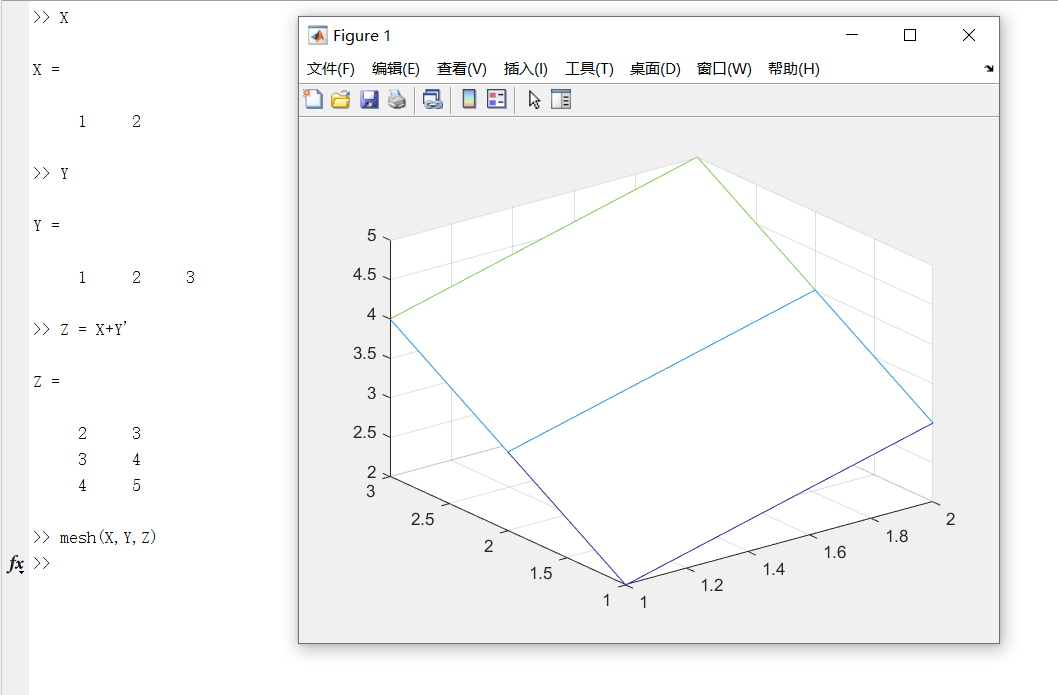The image size is (1058, 695).
Task: Minimize the Figure 1 window
Action: pos(852,35)
